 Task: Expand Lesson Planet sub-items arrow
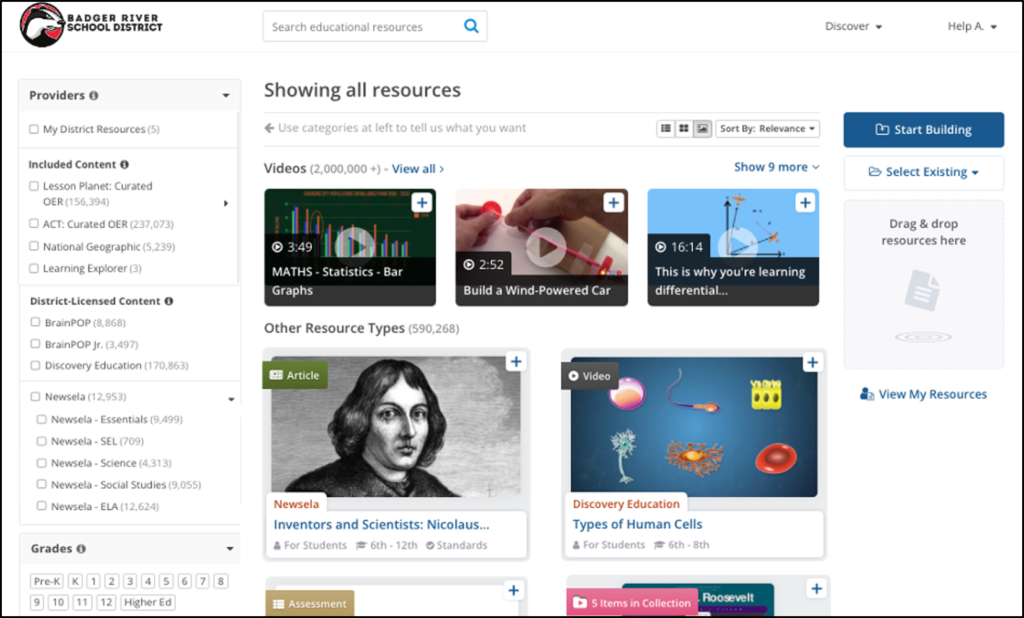226,203
